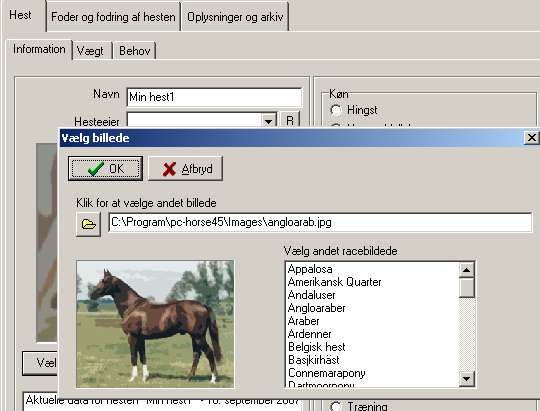Open the Oplysninger og arkiv tab
The image size is (540, 411).
[x=235, y=17]
